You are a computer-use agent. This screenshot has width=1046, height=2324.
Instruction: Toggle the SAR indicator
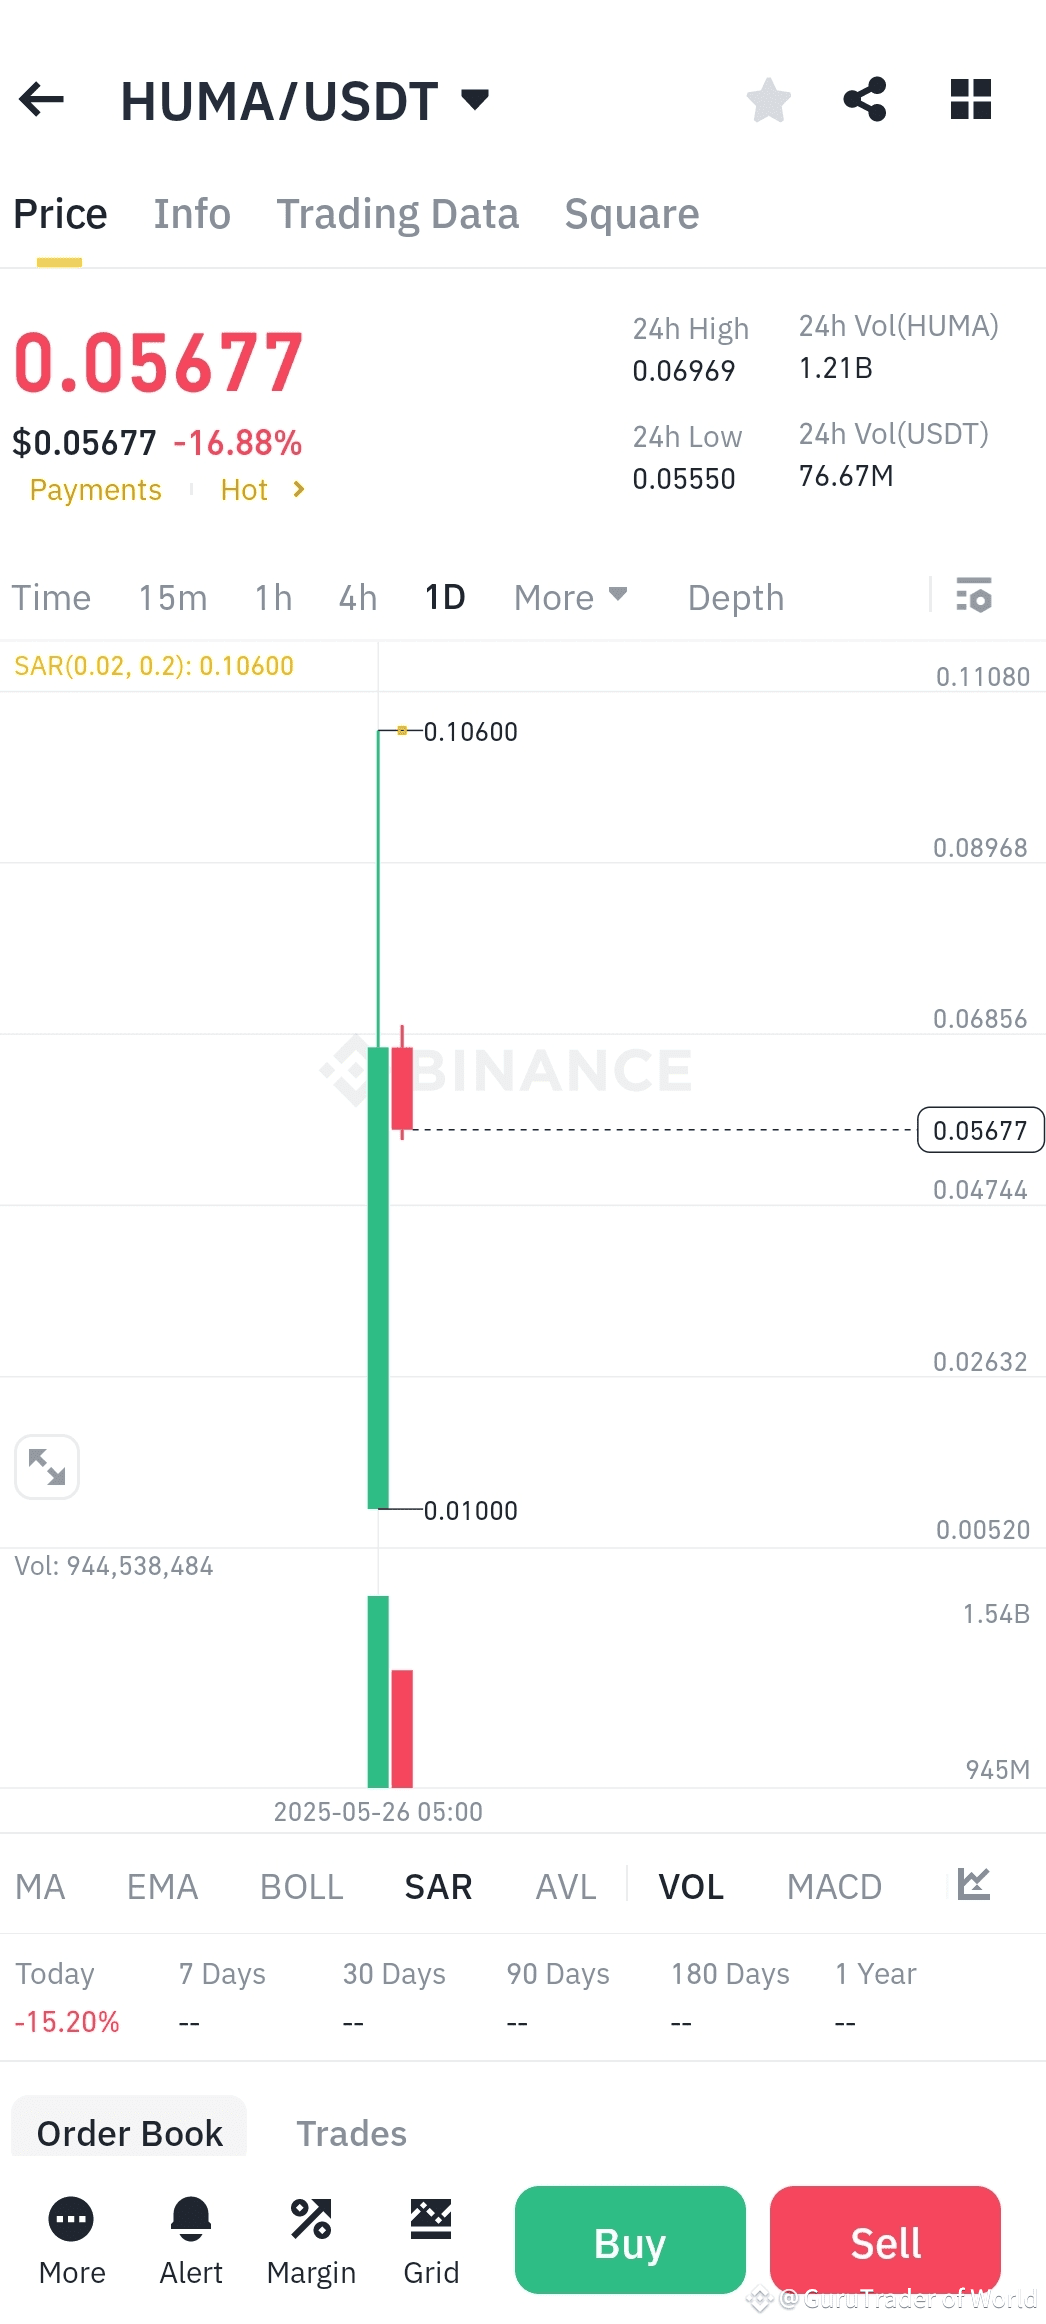click(x=438, y=1887)
